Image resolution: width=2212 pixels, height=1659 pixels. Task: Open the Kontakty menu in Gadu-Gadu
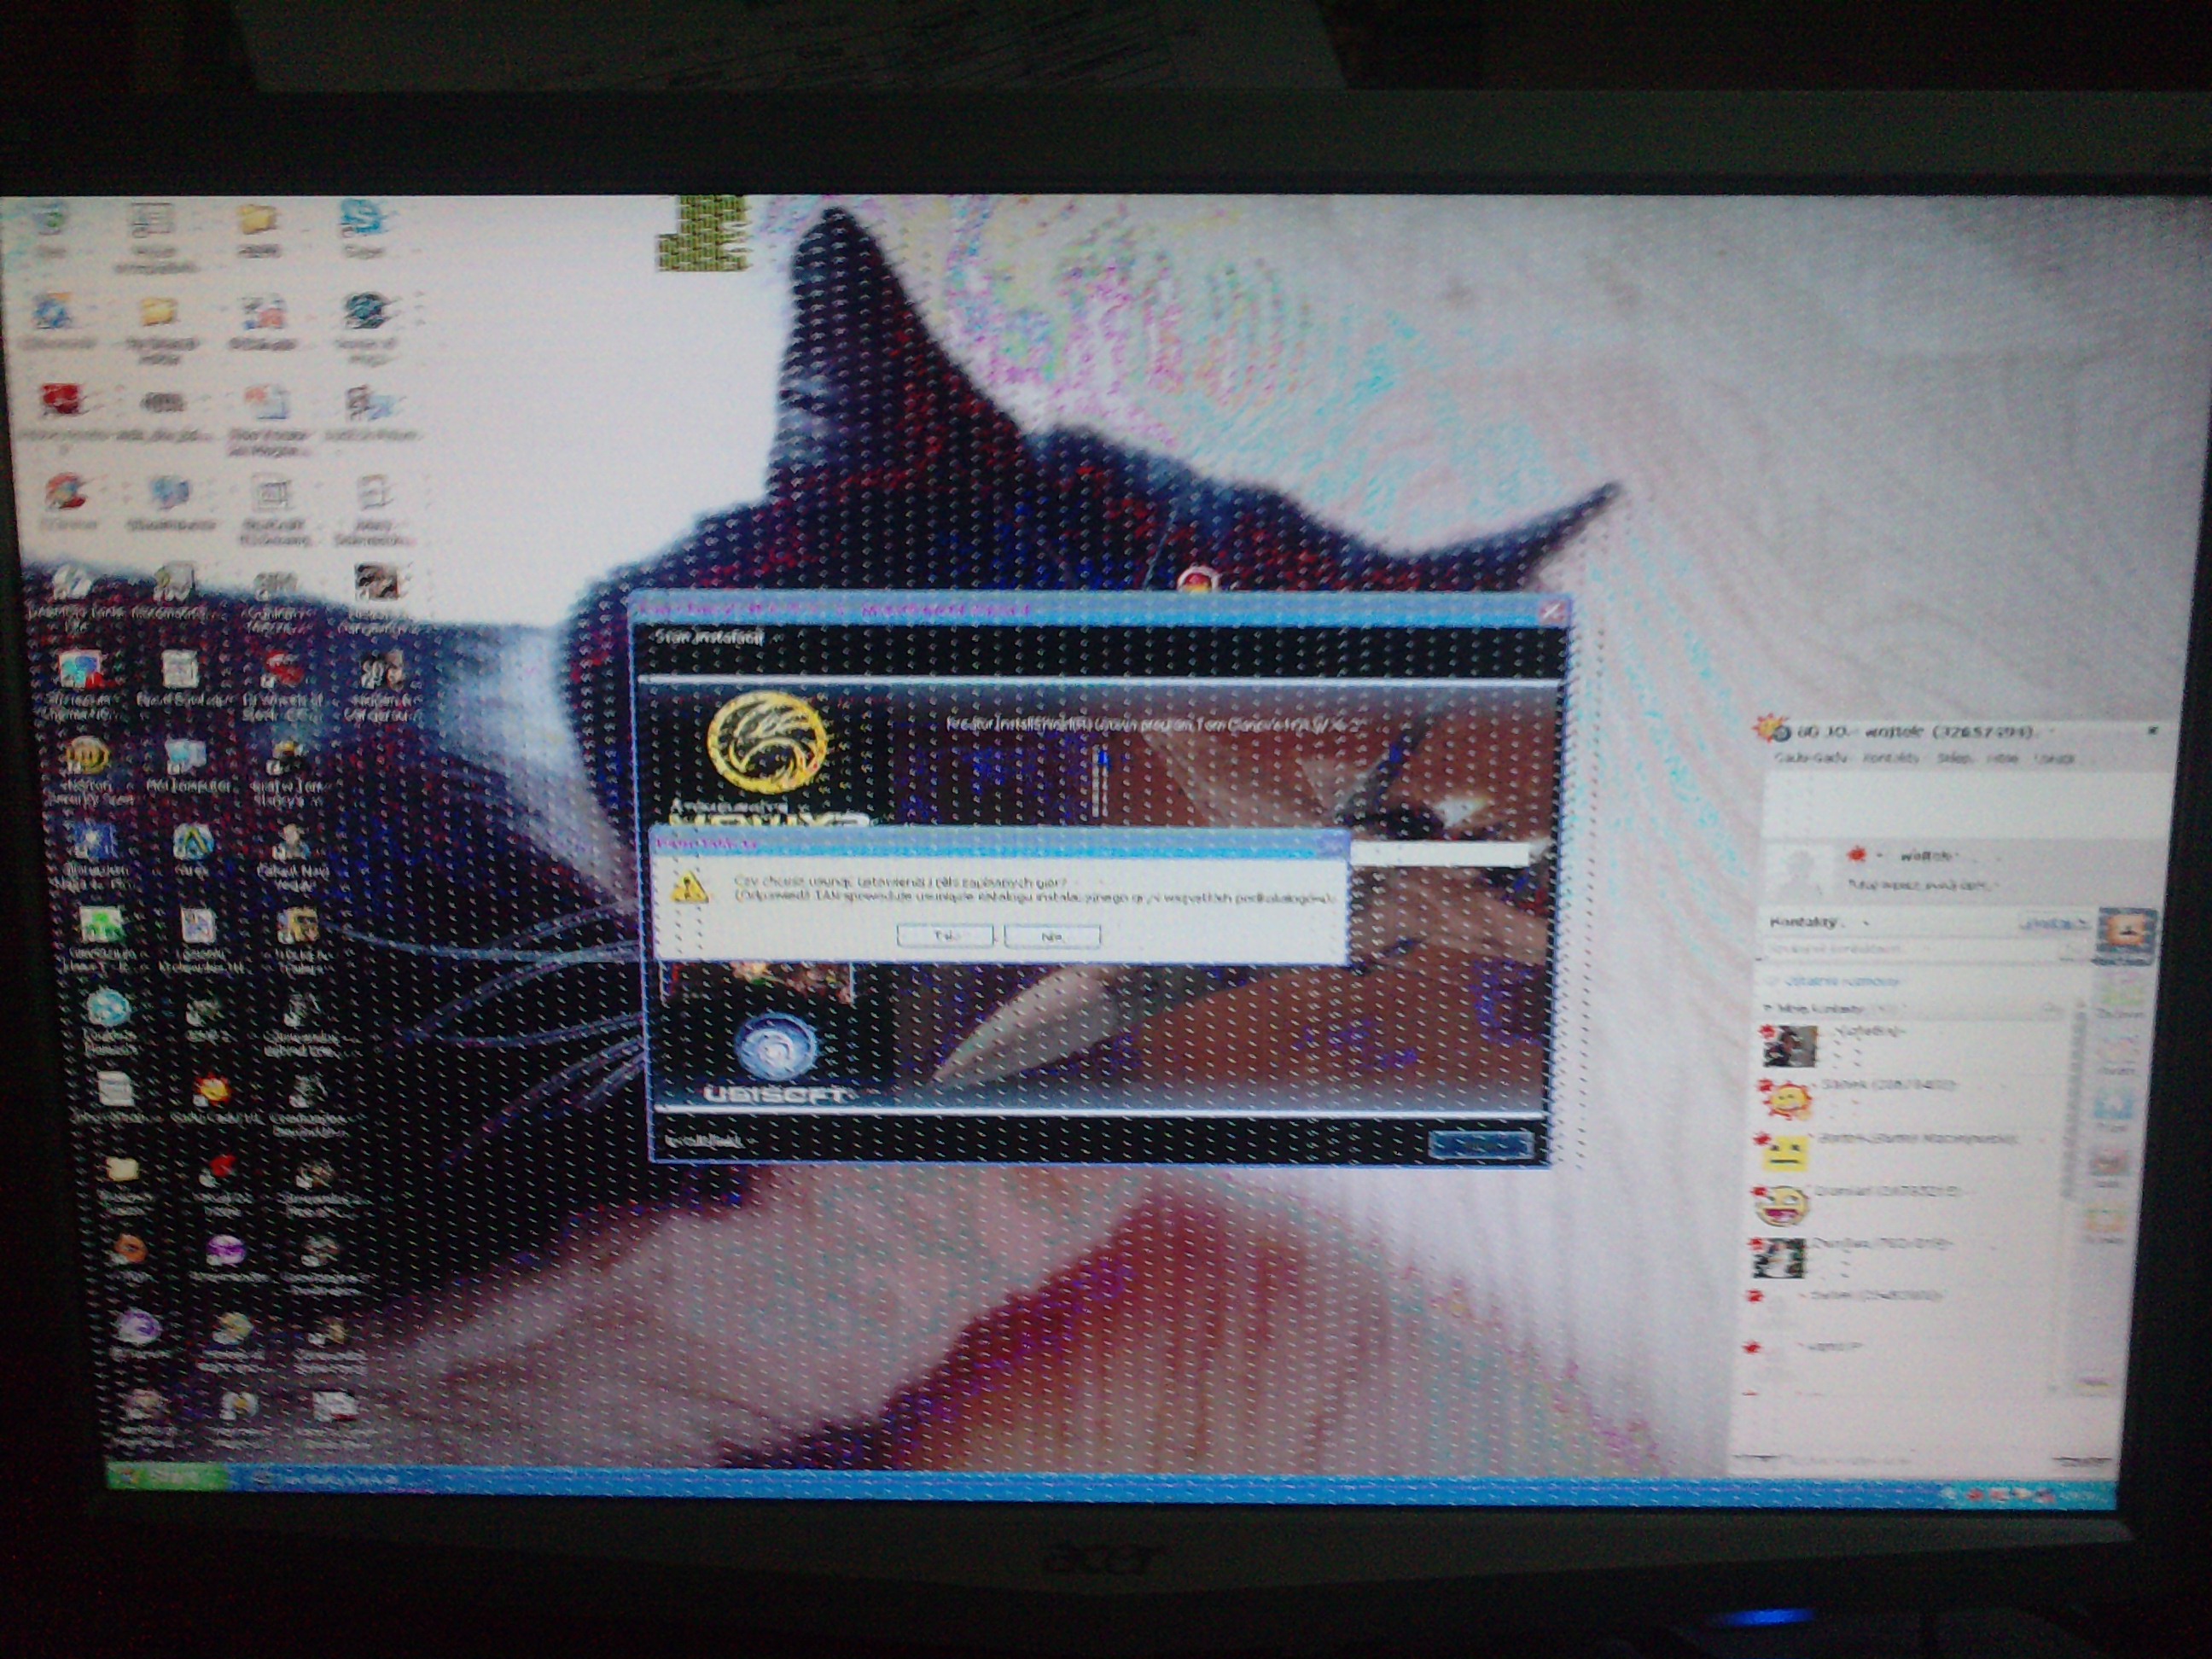pyautogui.click(x=1889, y=758)
